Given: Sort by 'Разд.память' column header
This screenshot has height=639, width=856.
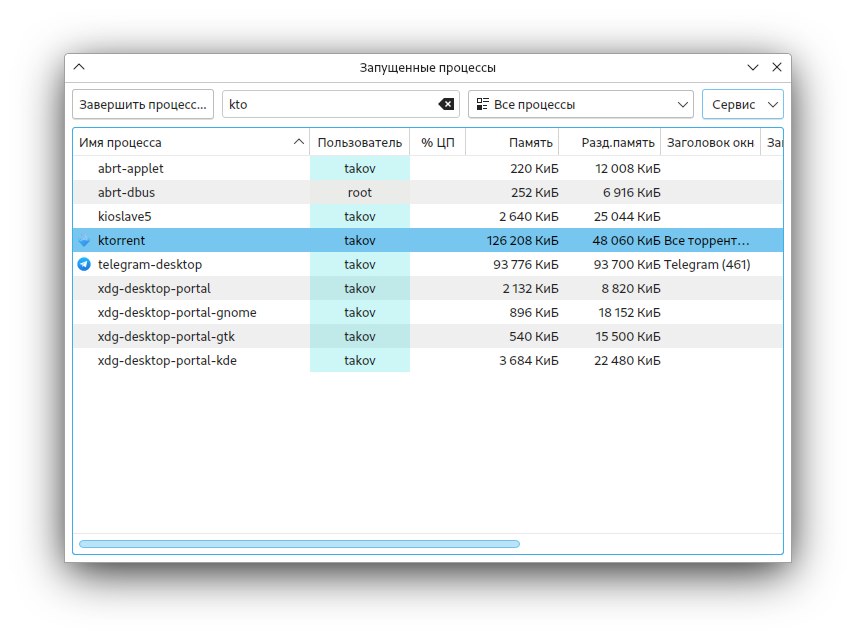Looking at the screenshot, I should click(609, 143).
